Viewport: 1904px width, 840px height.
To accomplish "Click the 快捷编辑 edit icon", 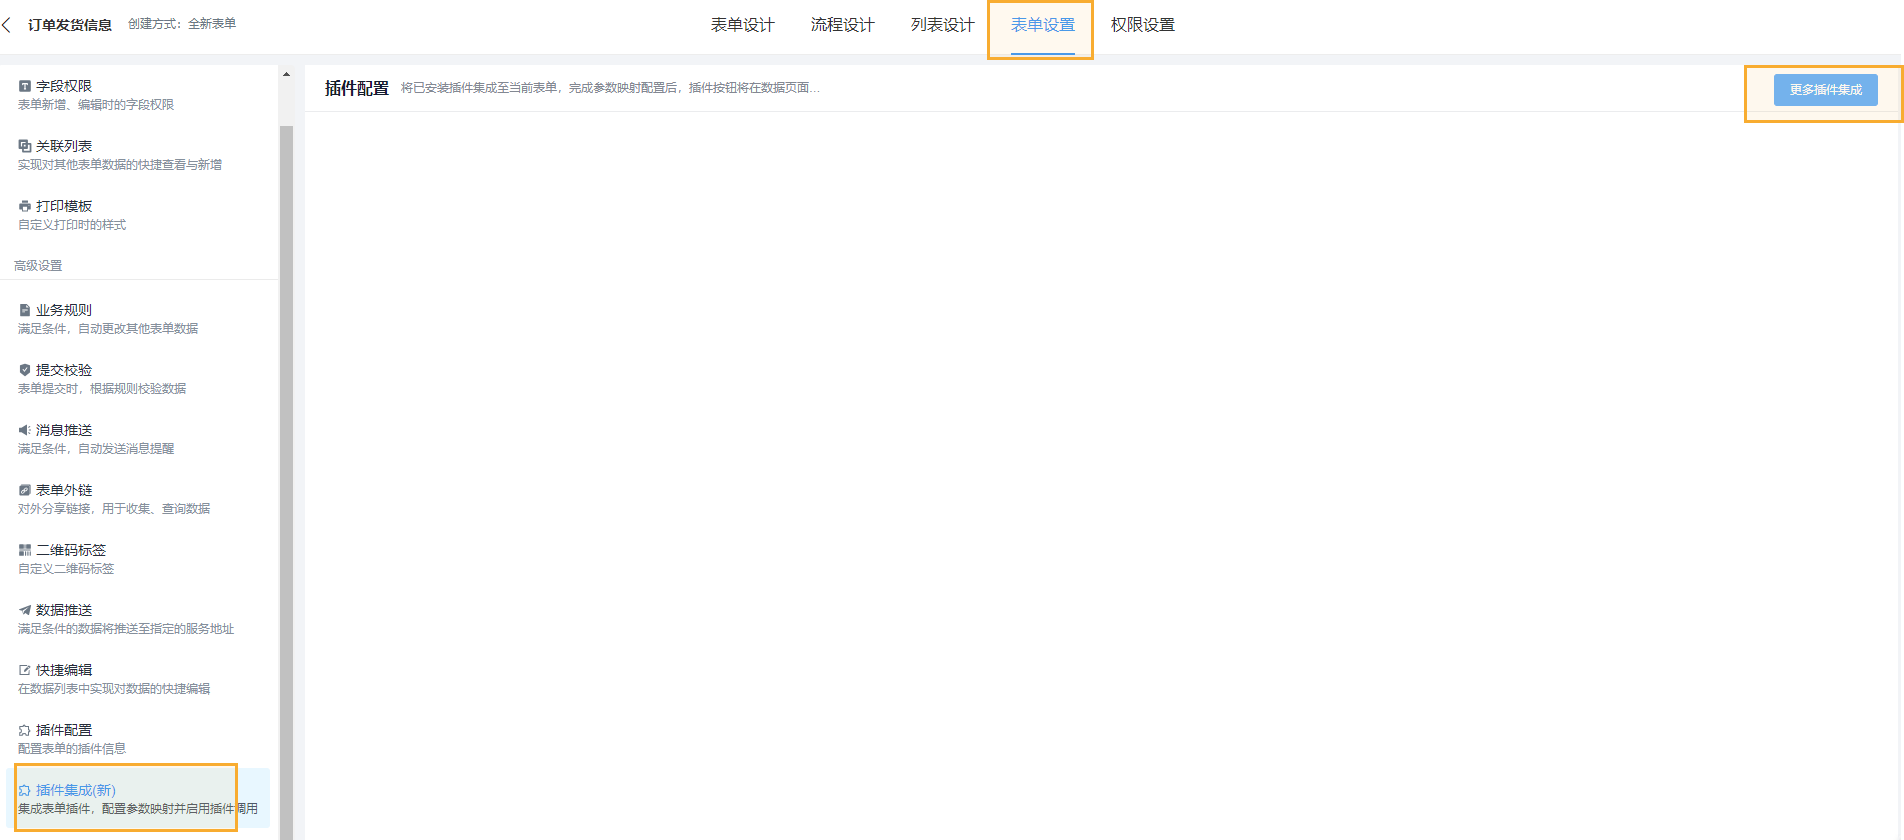I will point(24,670).
